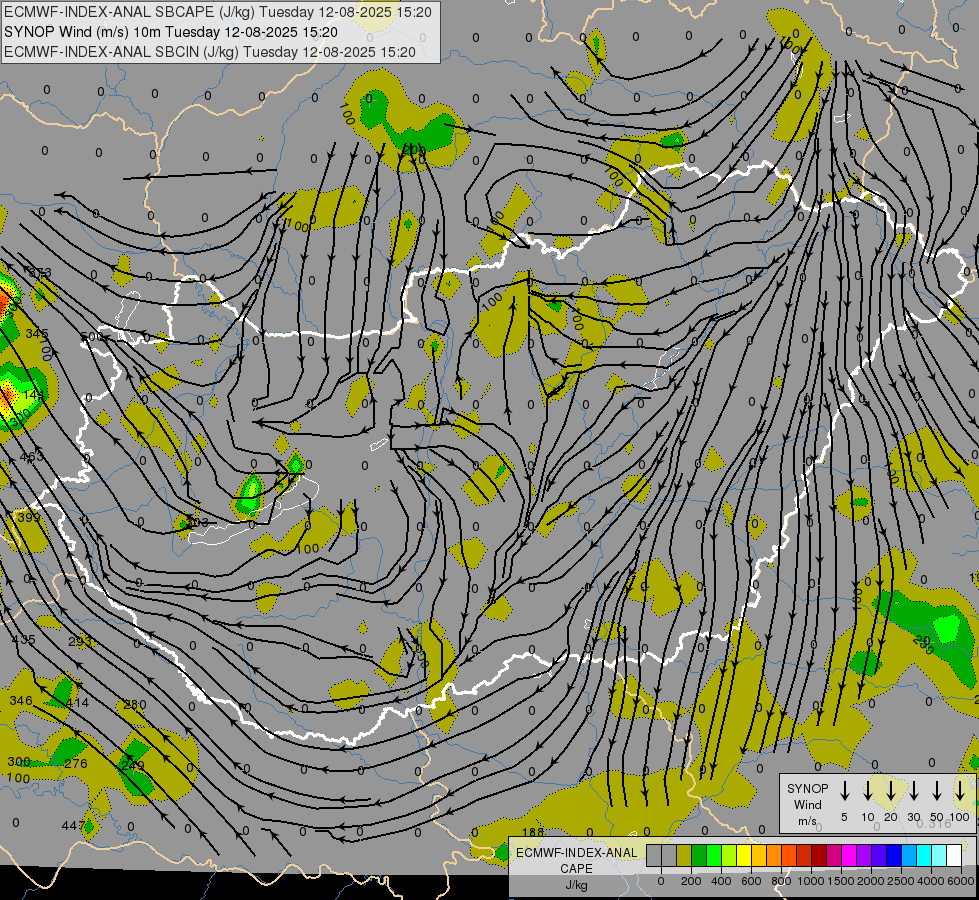Click the SYNOP Wind 10m title line
Image resolution: width=979 pixels, height=900 pixels.
click(171, 32)
